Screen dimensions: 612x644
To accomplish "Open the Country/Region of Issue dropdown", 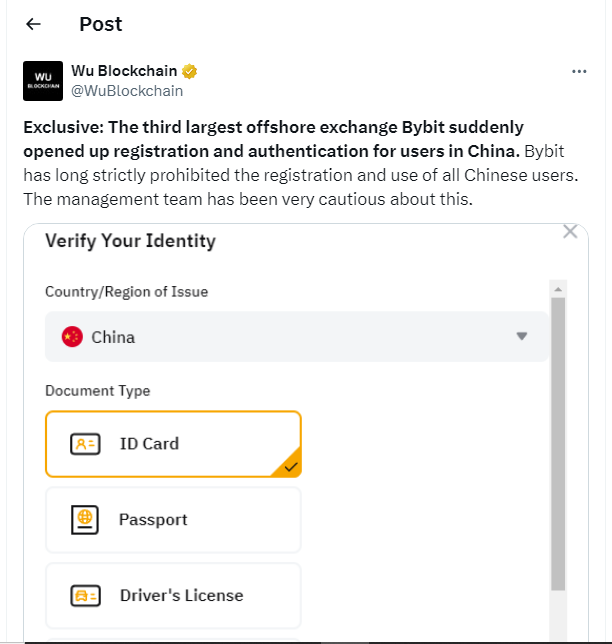I will point(296,337).
